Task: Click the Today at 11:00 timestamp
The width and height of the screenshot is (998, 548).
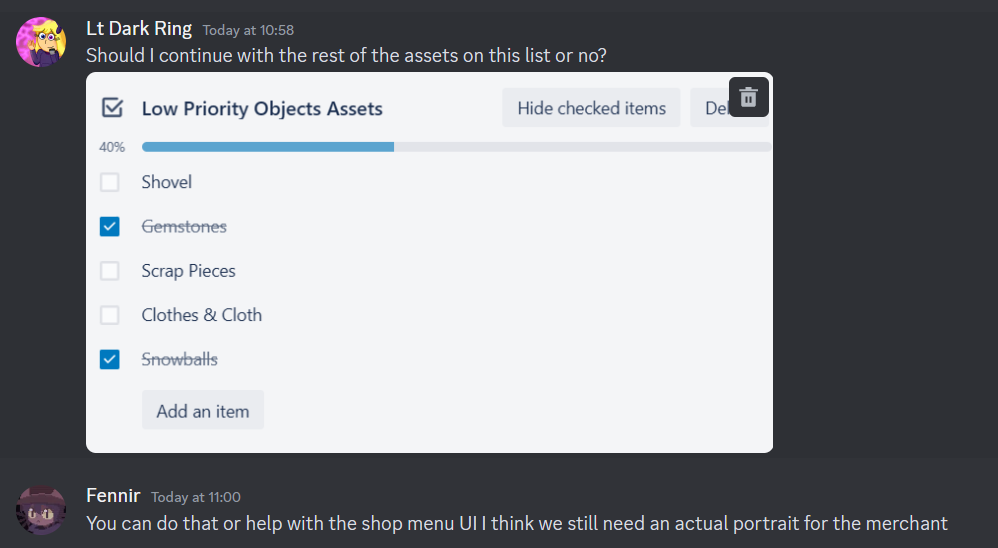Action: click(196, 497)
